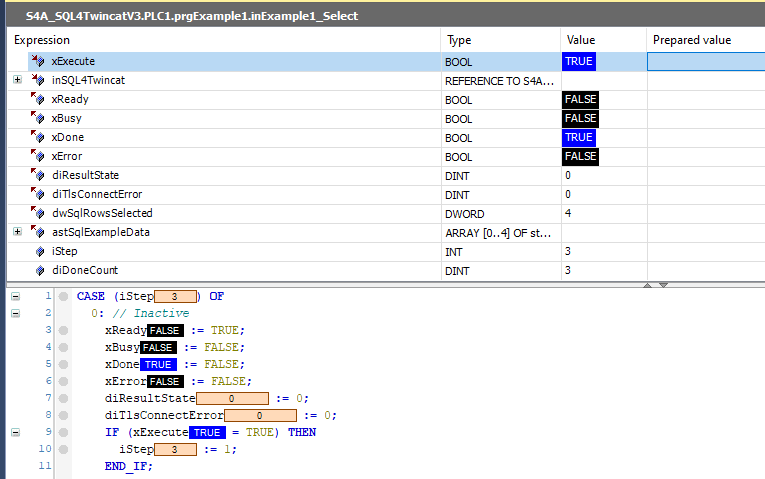Click the inExample1_Select window title
The image size is (765, 479).
click(x=192, y=16)
